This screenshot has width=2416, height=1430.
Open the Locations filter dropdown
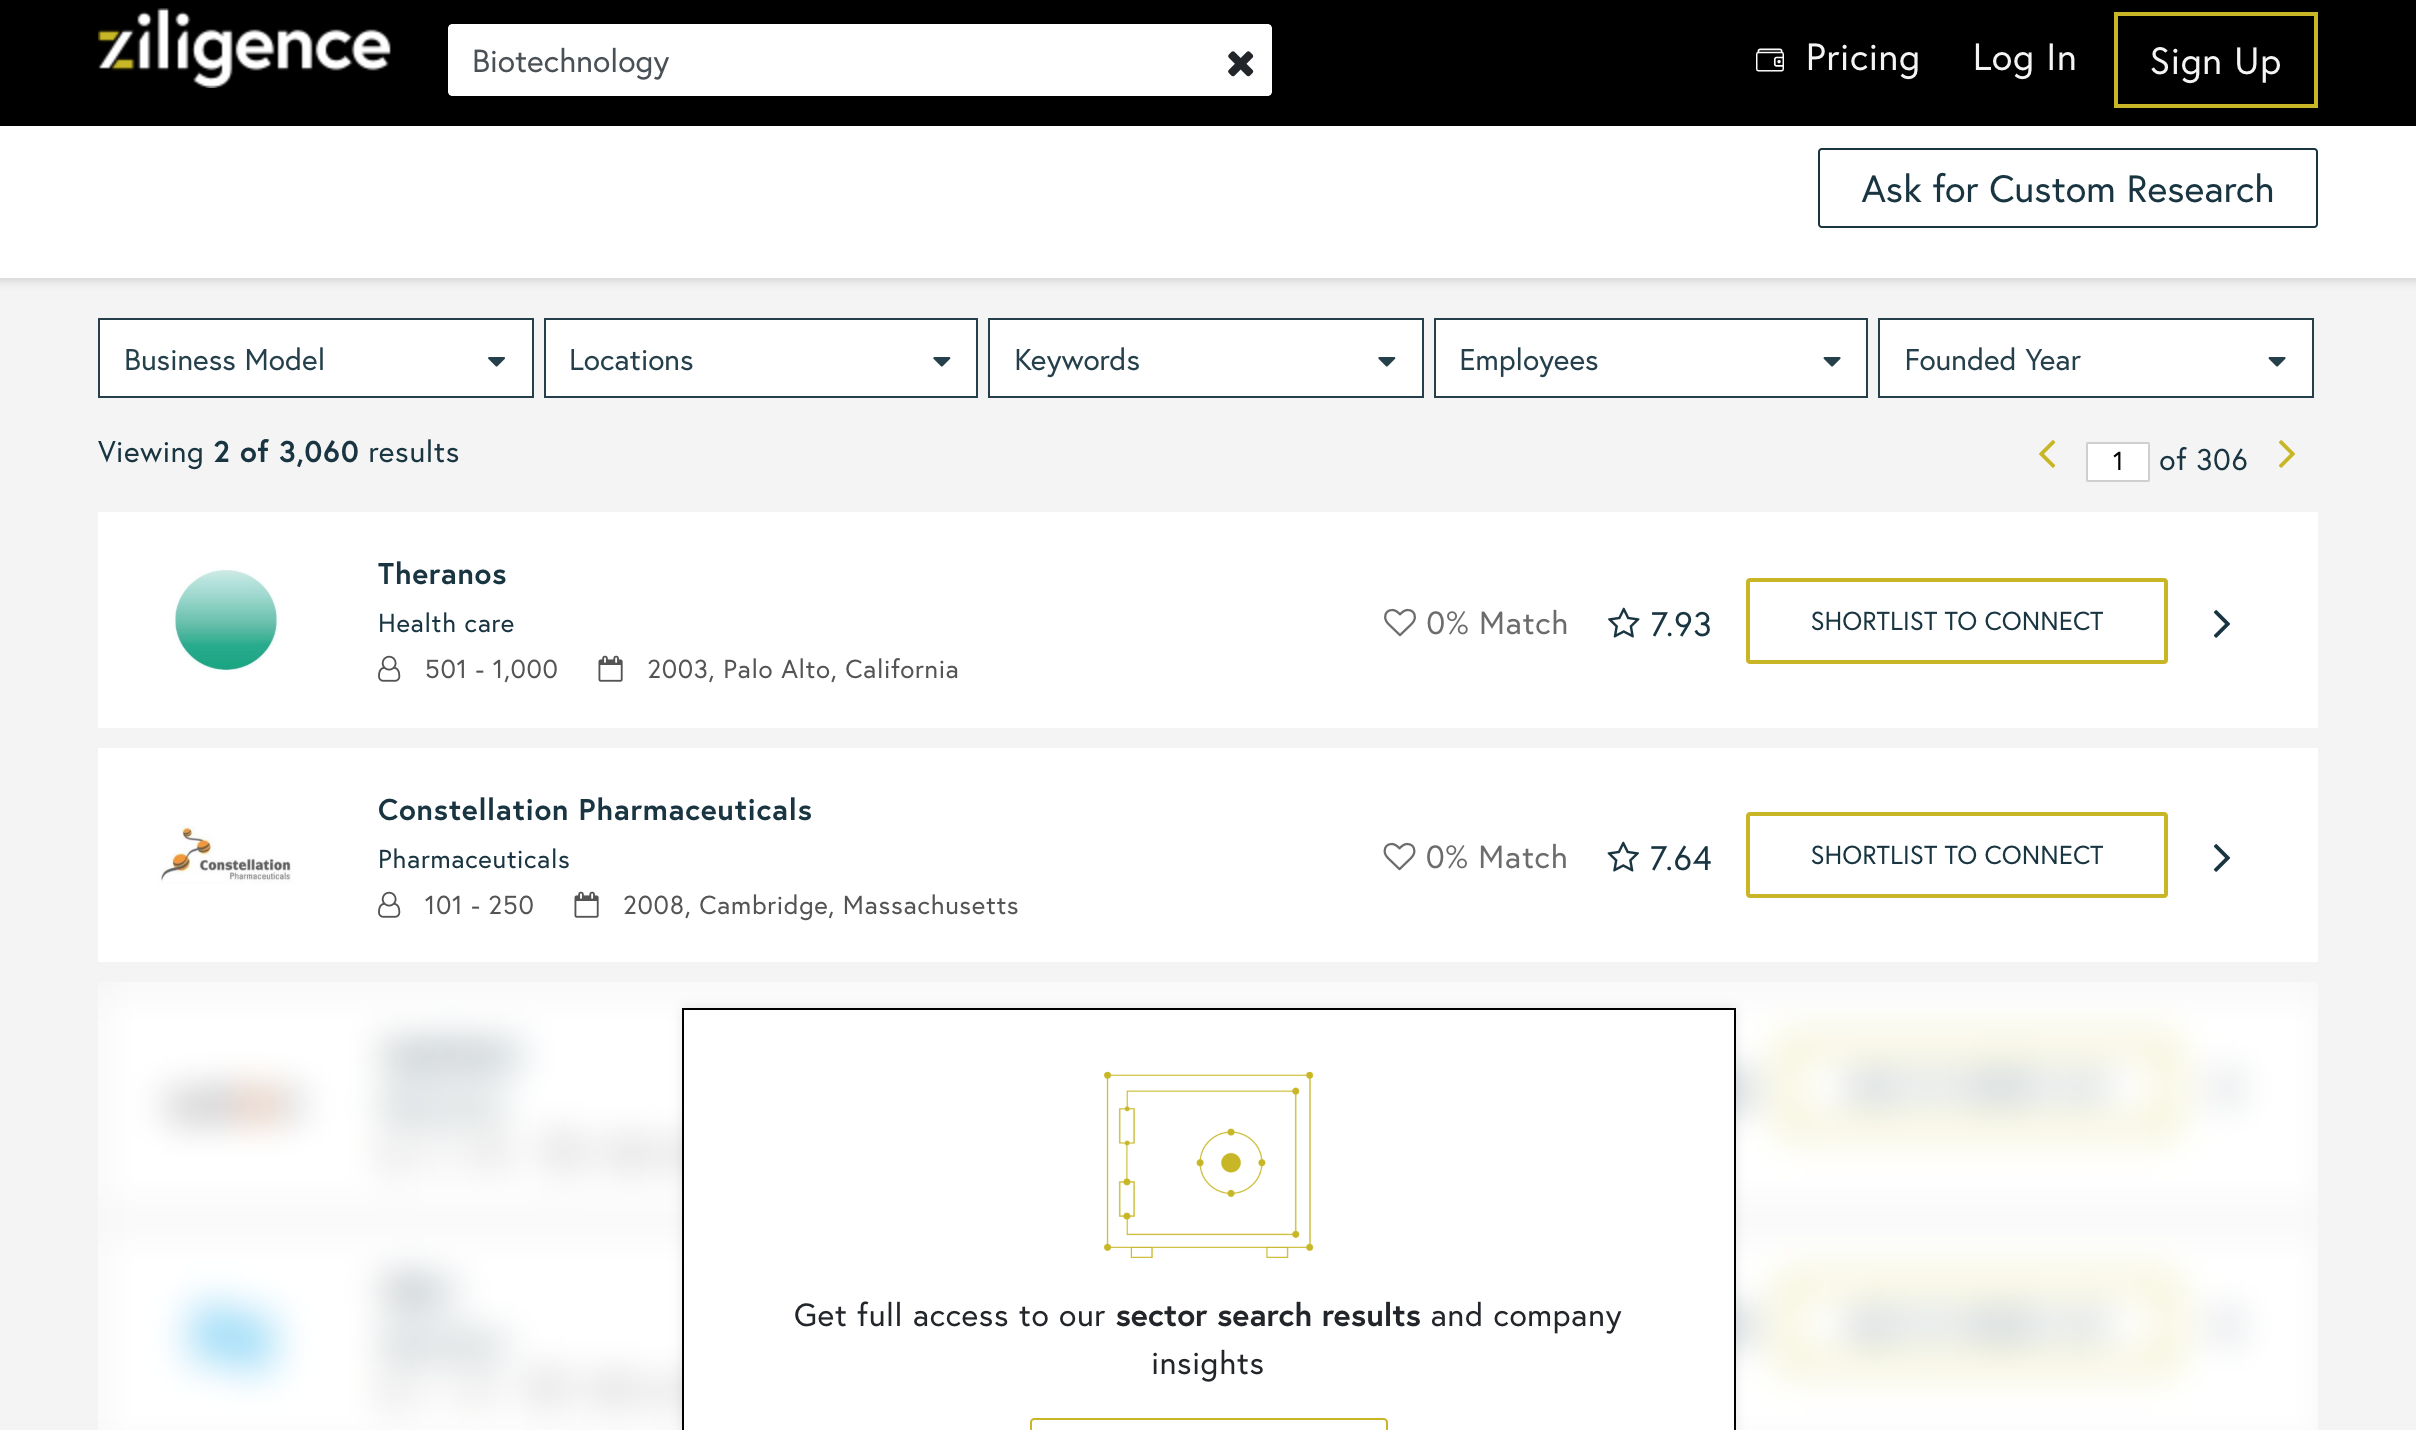[x=760, y=359]
